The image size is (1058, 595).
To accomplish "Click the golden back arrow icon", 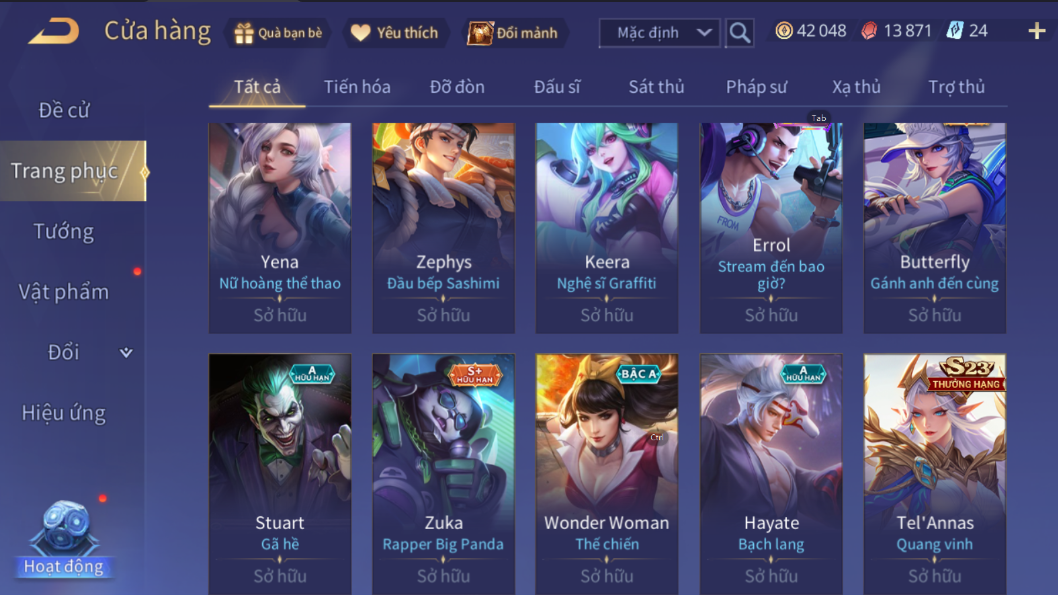I will 53,32.
